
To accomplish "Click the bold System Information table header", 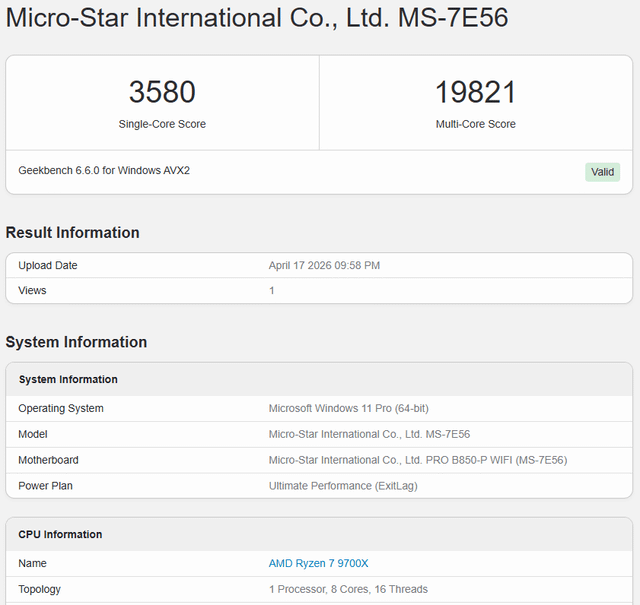I will (x=68, y=380).
